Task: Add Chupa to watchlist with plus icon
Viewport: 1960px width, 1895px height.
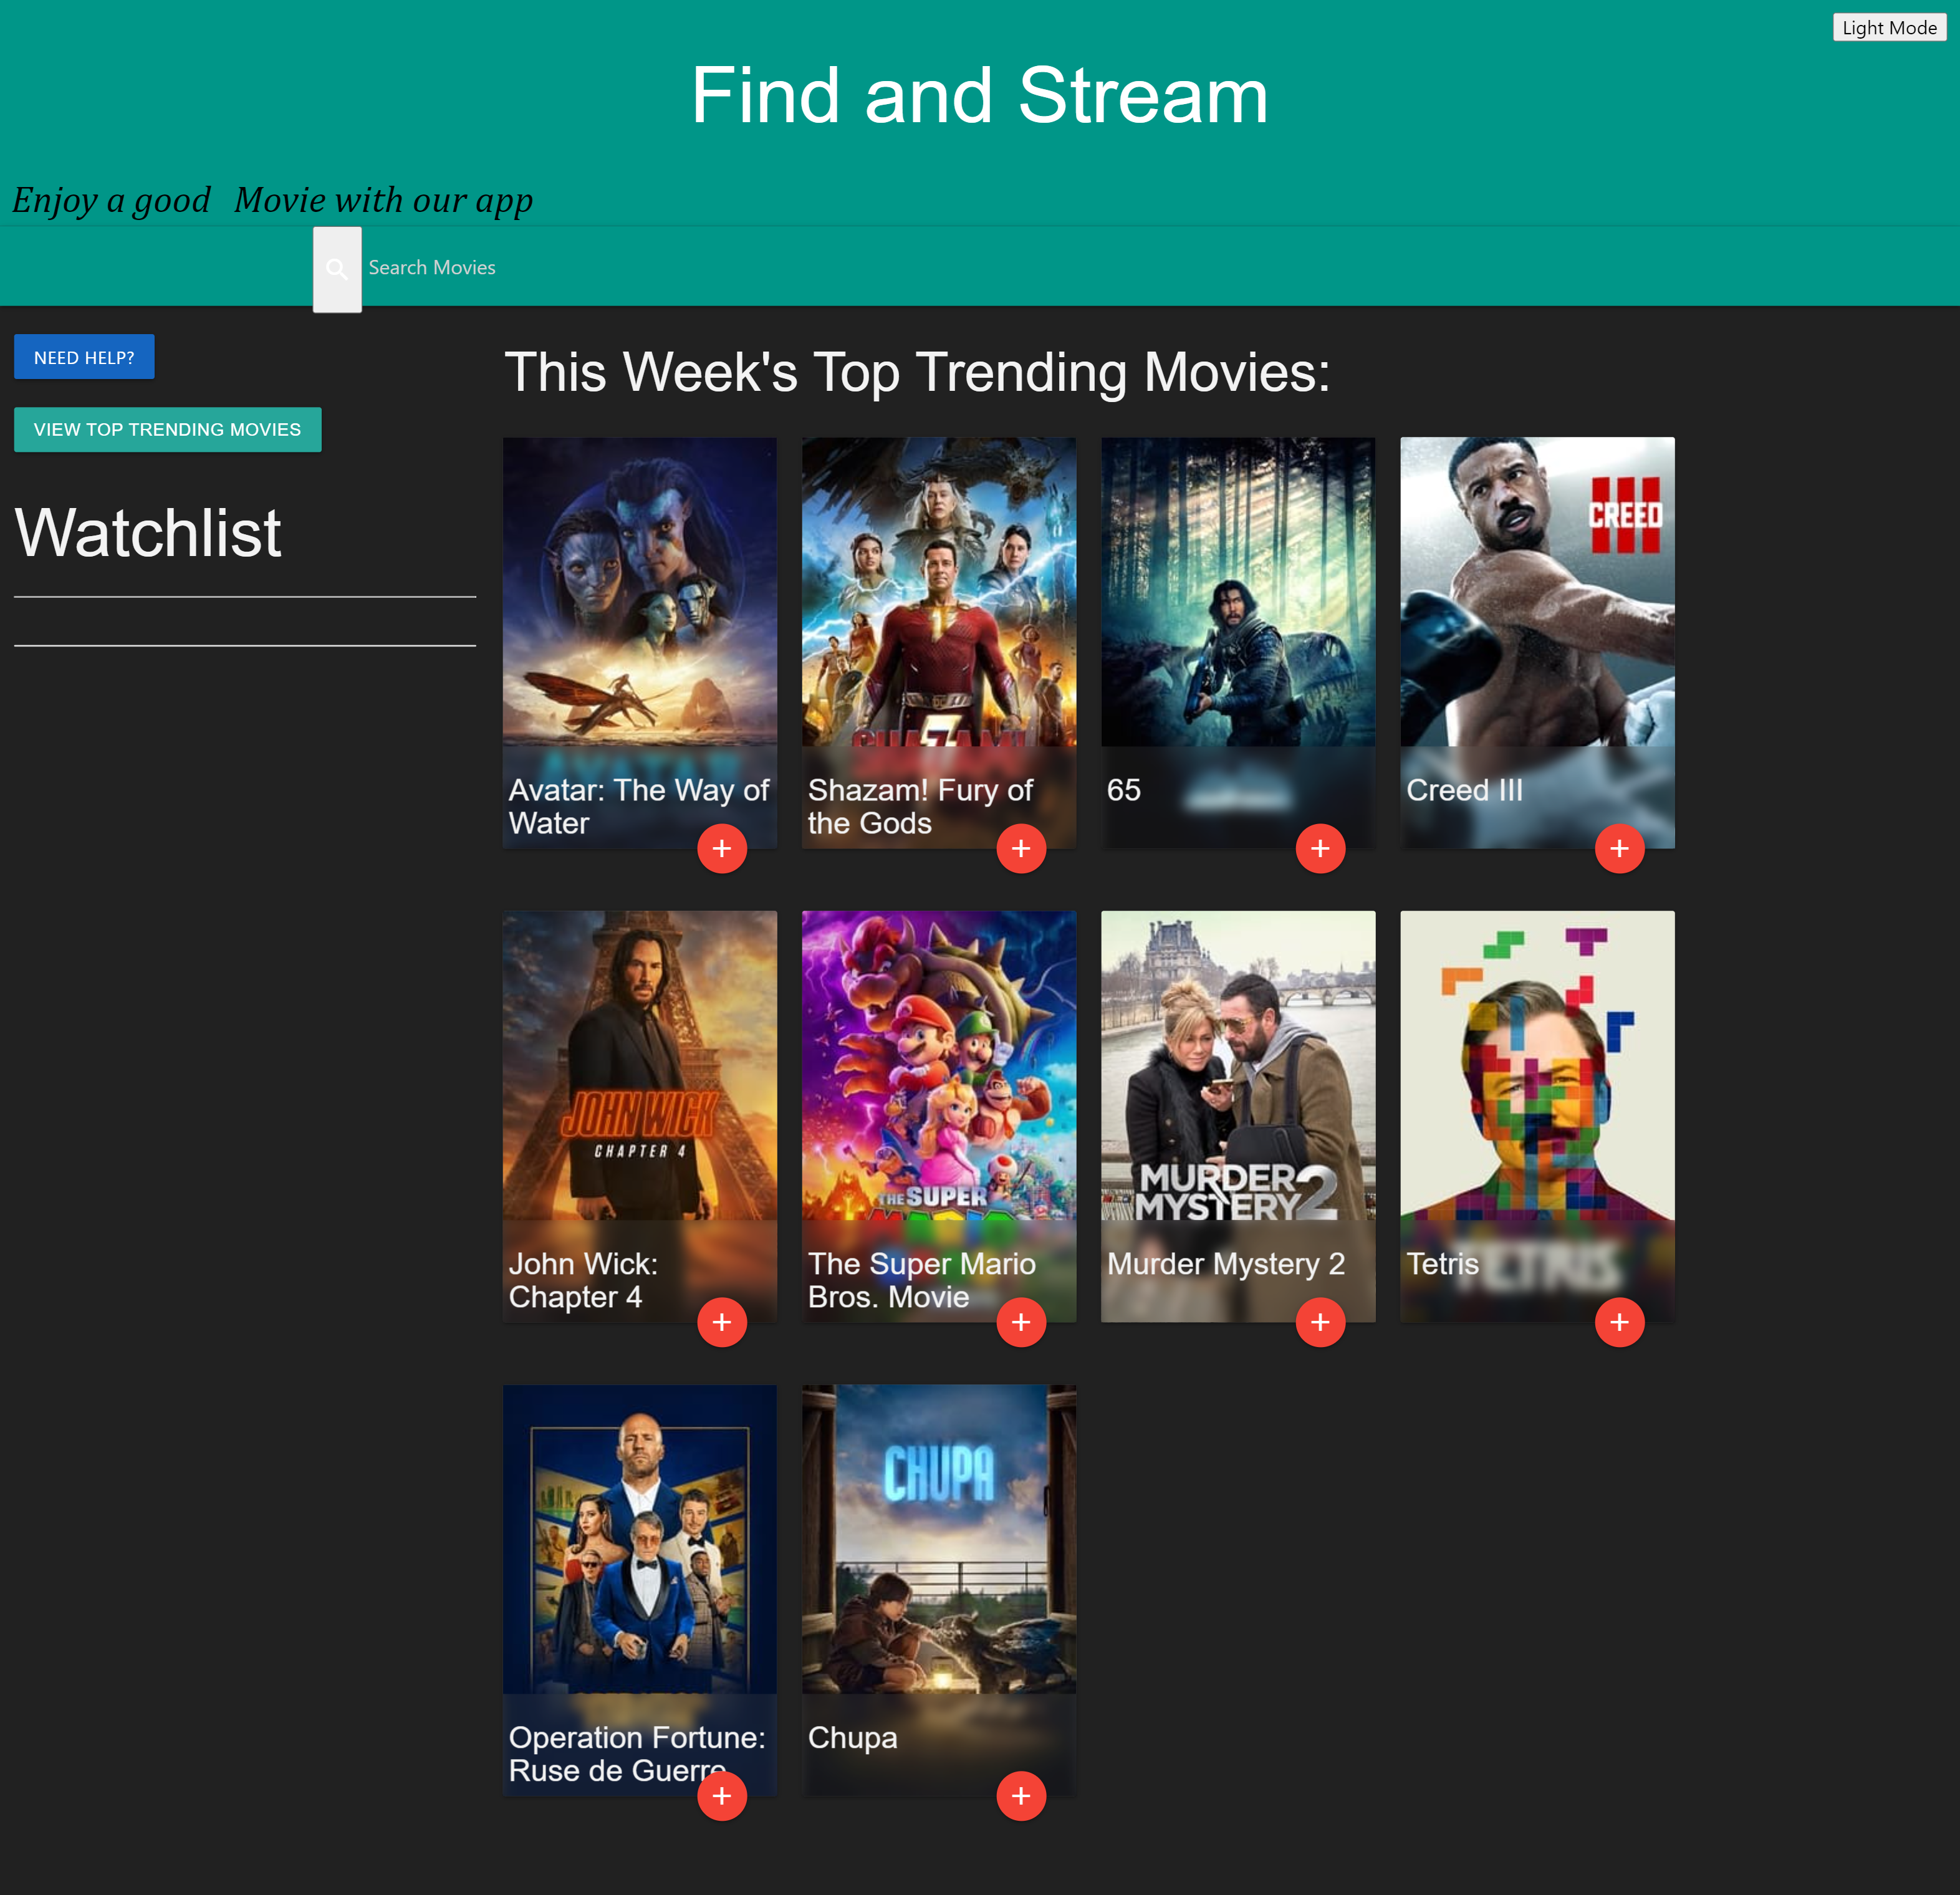Action: (x=1021, y=1795)
